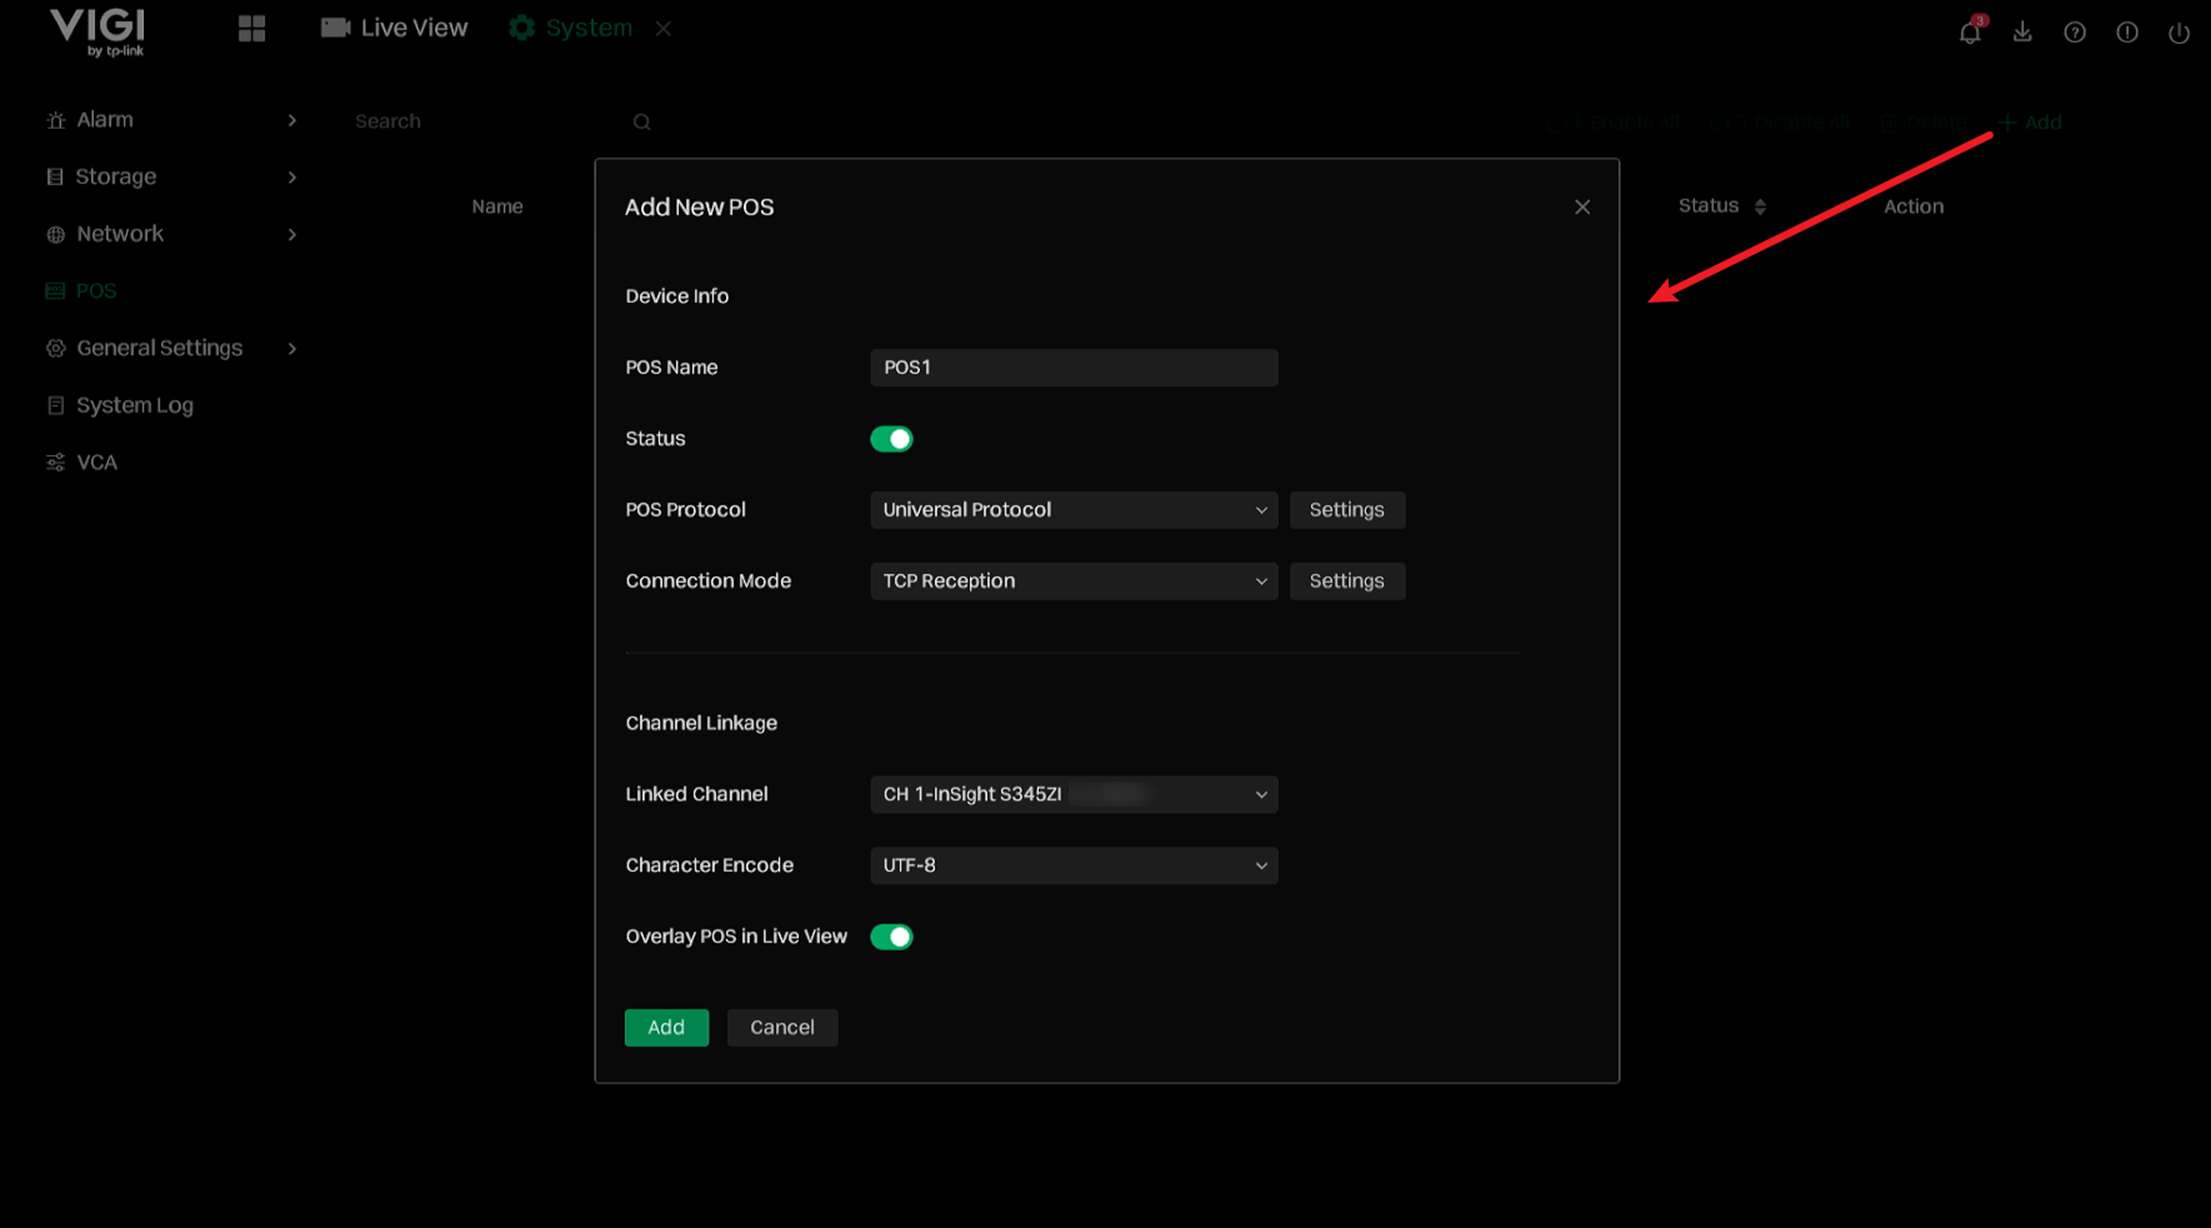Switch to the Live View tab
2211x1228 pixels.
point(394,28)
